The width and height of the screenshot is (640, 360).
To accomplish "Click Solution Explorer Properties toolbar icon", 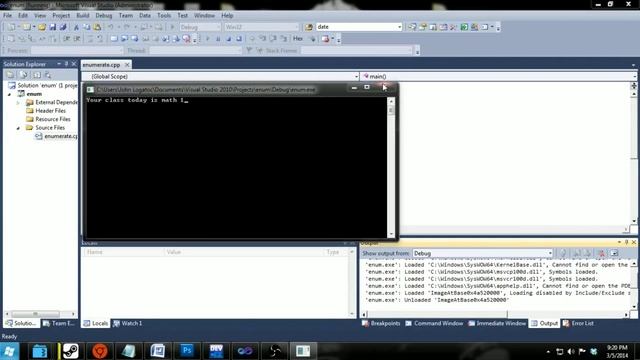I will [x=11, y=75].
